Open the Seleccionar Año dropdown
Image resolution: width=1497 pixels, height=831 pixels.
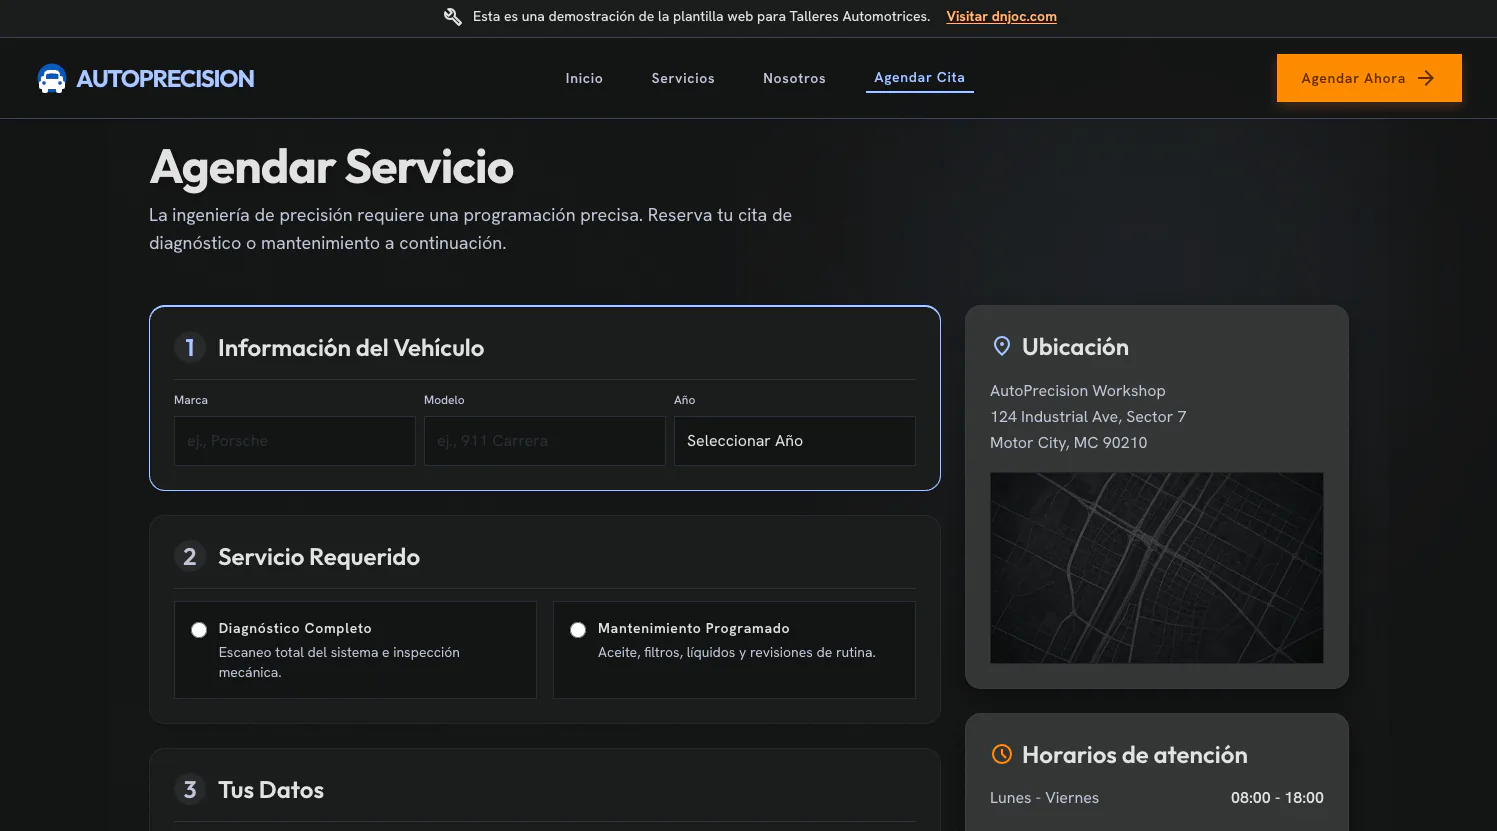pyautogui.click(x=795, y=441)
